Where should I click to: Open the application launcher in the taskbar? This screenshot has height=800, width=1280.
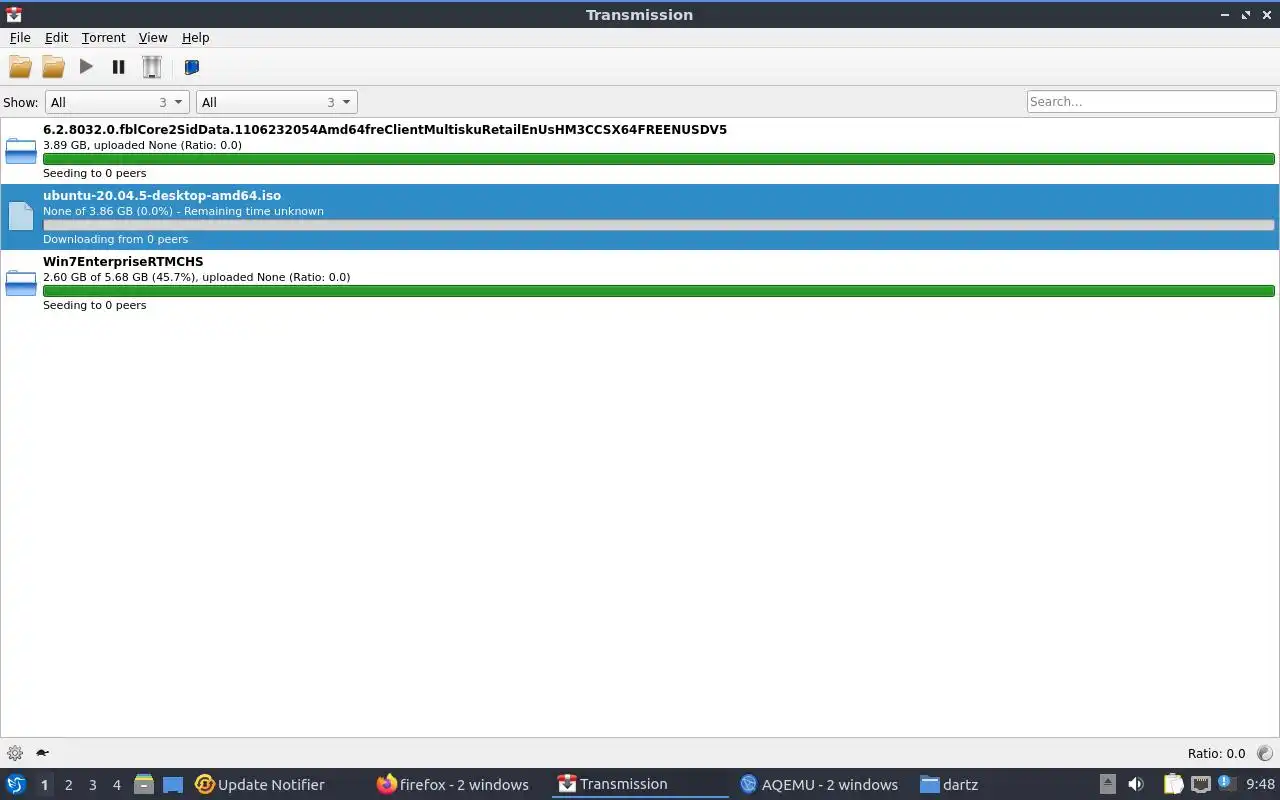point(16,785)
